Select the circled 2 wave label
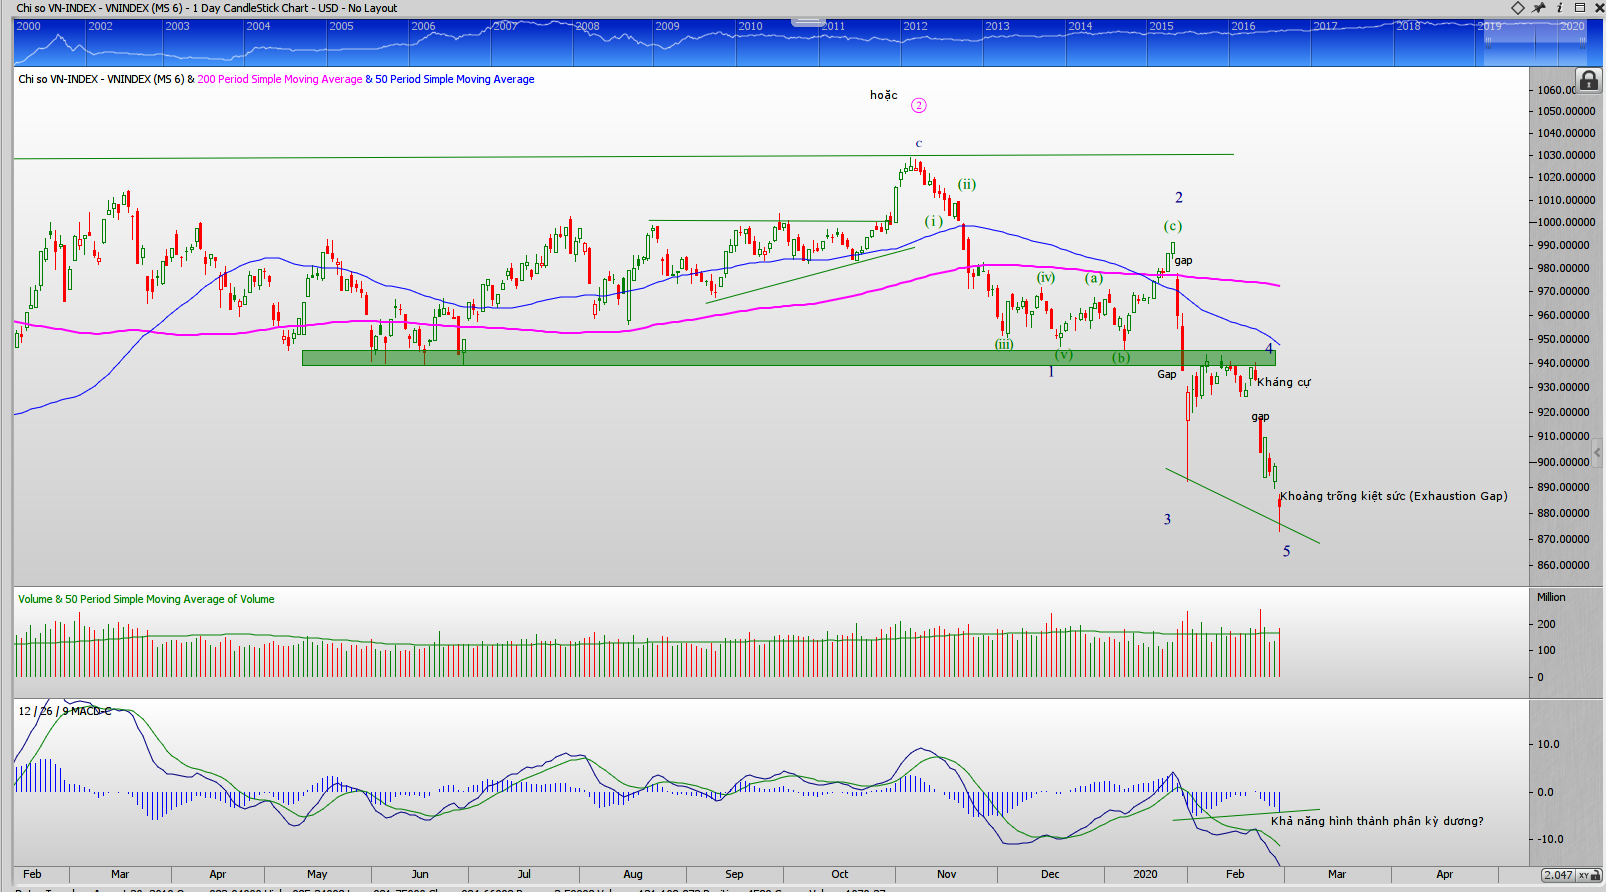This screenshot has width=1606, height=892. pos(918,106)
